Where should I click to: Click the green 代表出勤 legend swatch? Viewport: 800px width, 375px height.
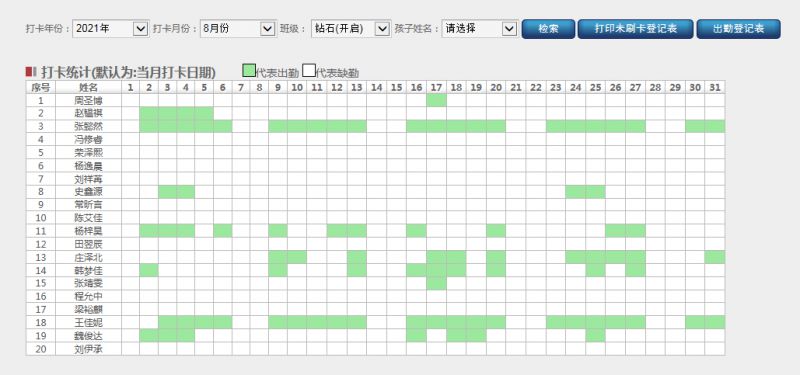point(249,71)
